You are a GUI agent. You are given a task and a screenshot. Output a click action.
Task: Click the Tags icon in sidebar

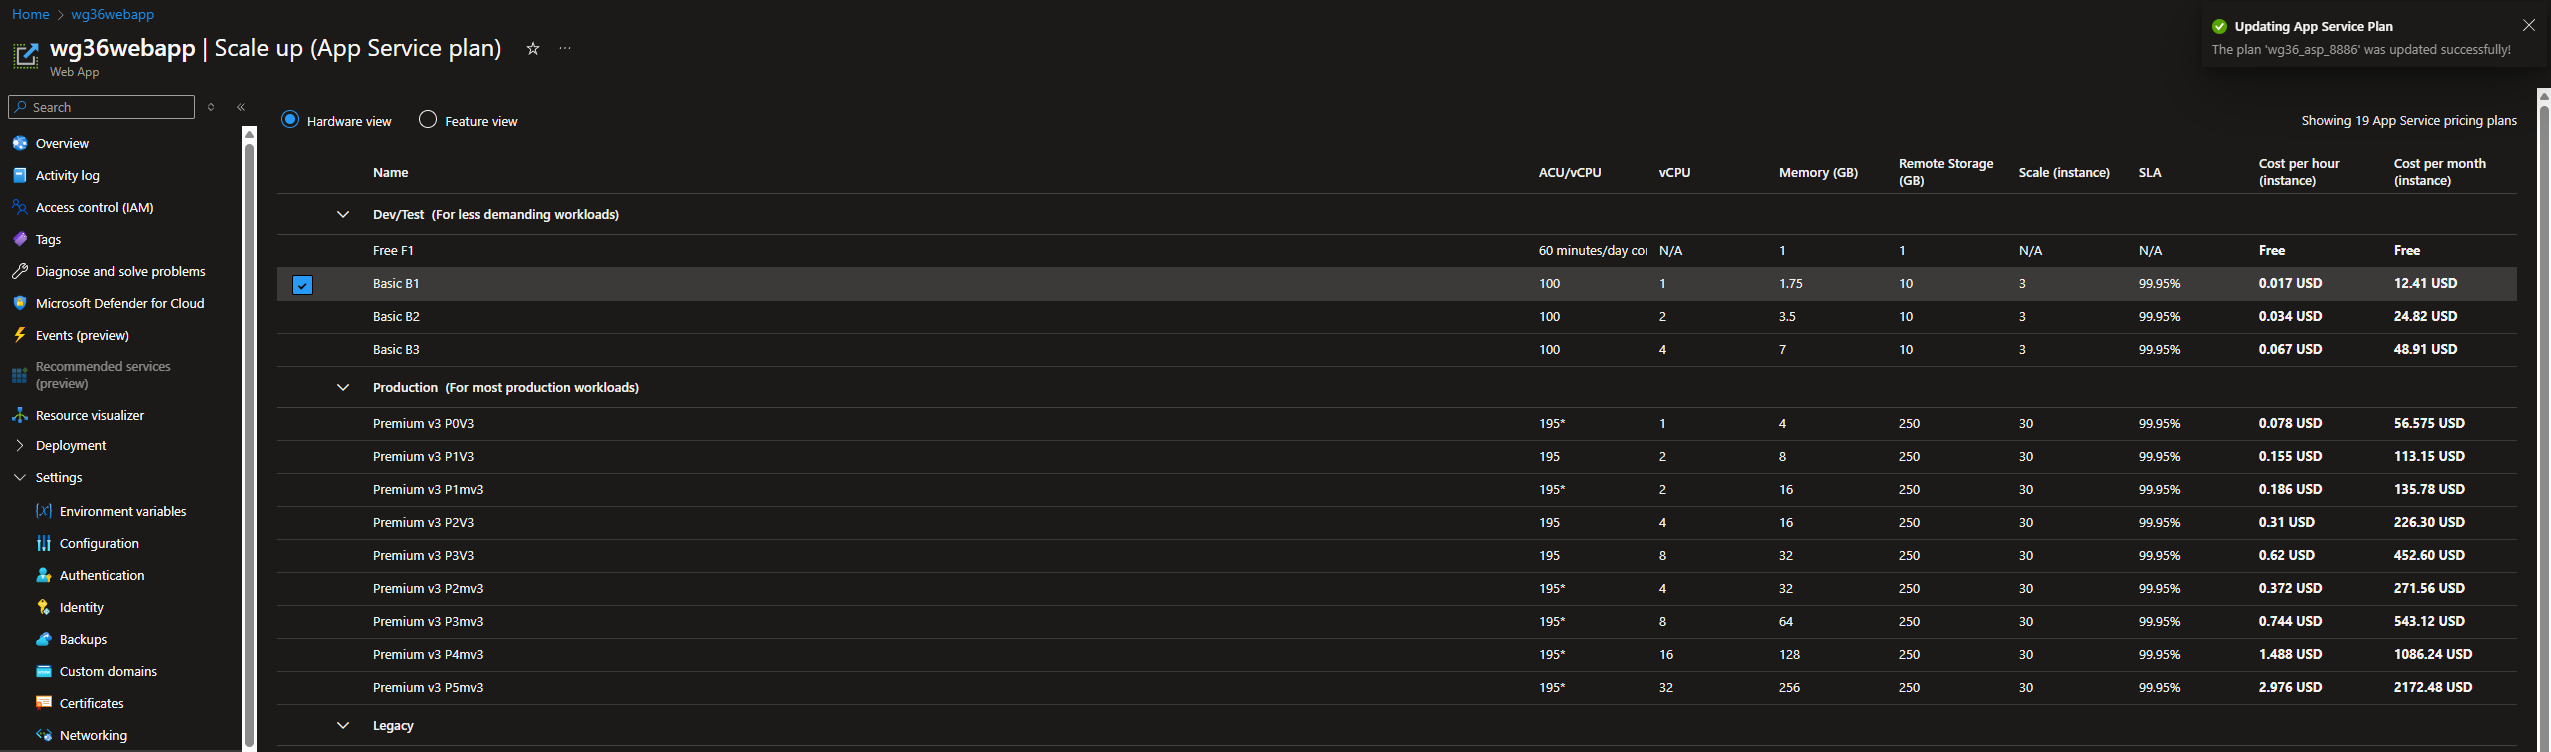click(20, 239)
